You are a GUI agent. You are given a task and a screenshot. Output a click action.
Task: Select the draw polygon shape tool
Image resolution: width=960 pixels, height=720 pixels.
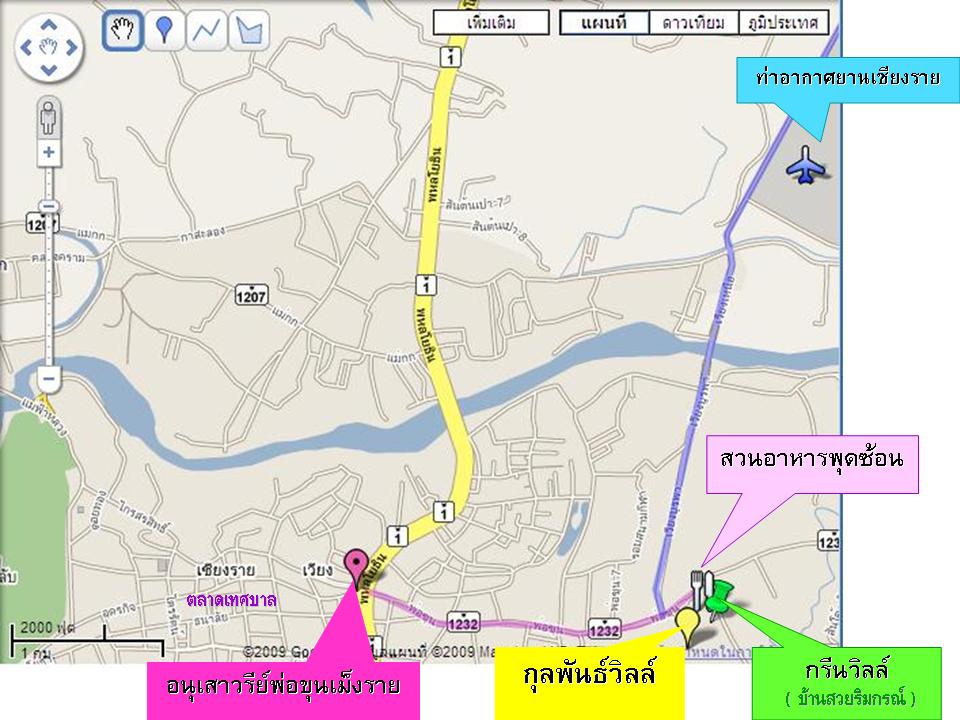coord(249,30)
